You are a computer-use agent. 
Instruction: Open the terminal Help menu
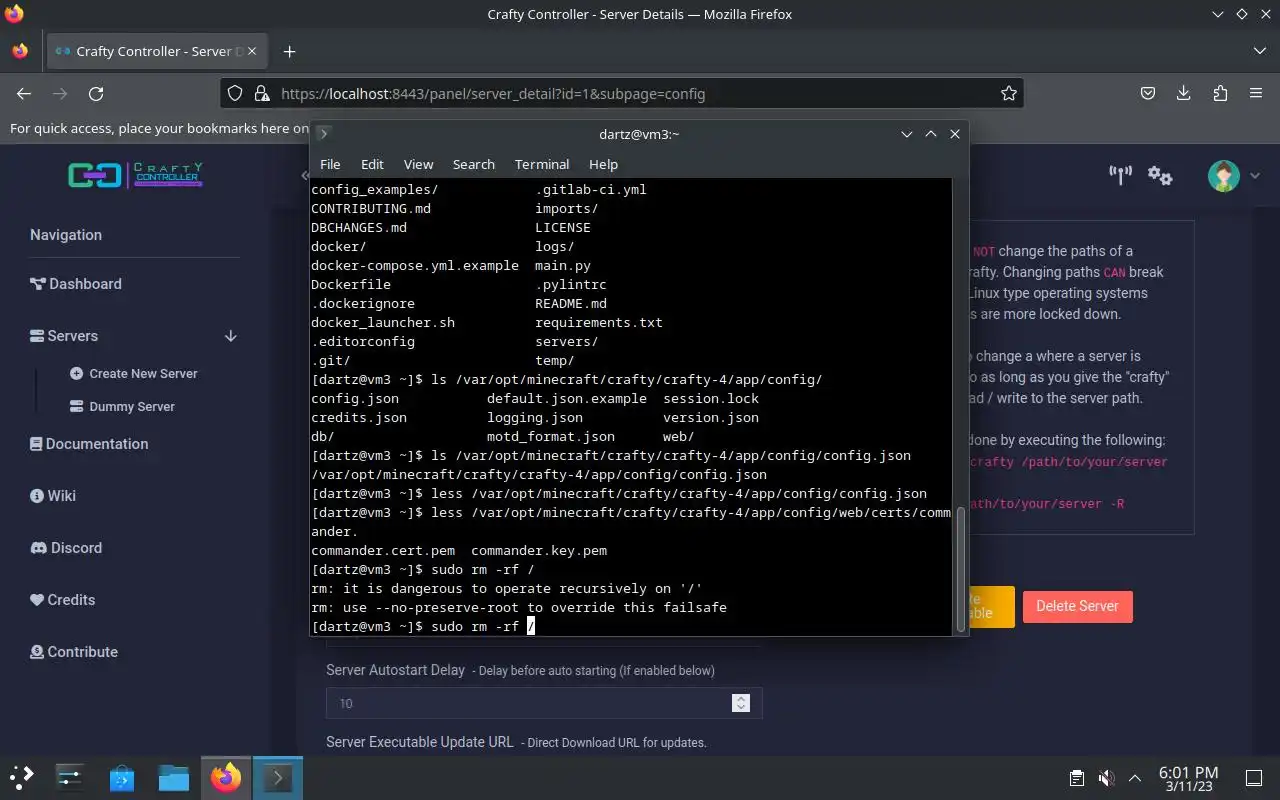603,164
